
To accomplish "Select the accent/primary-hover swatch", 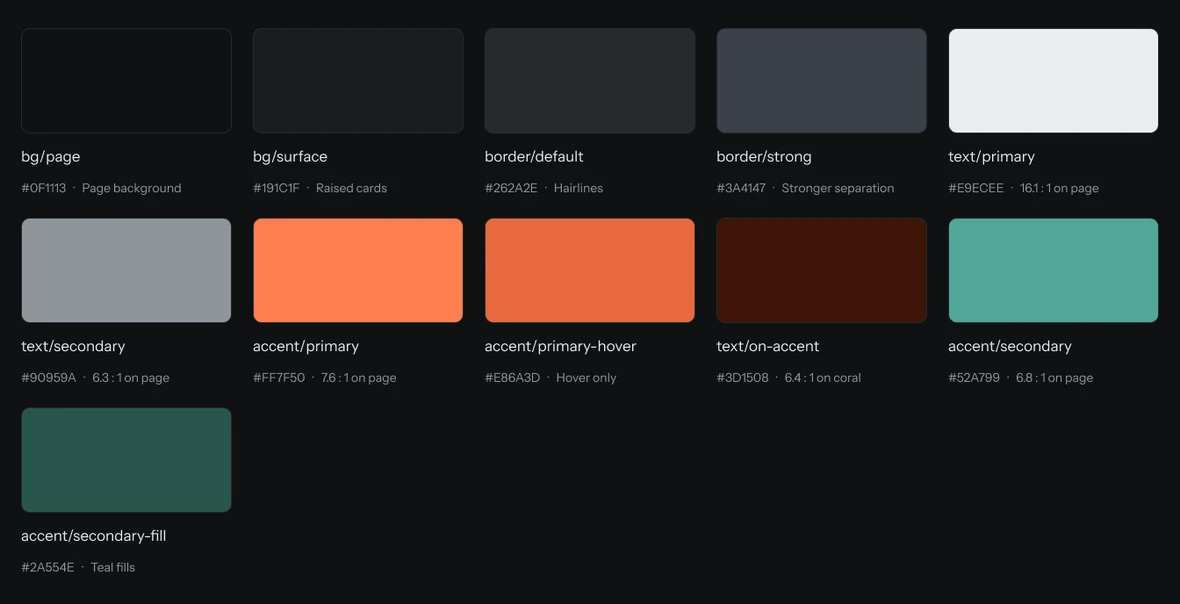I will coord(590,270).
